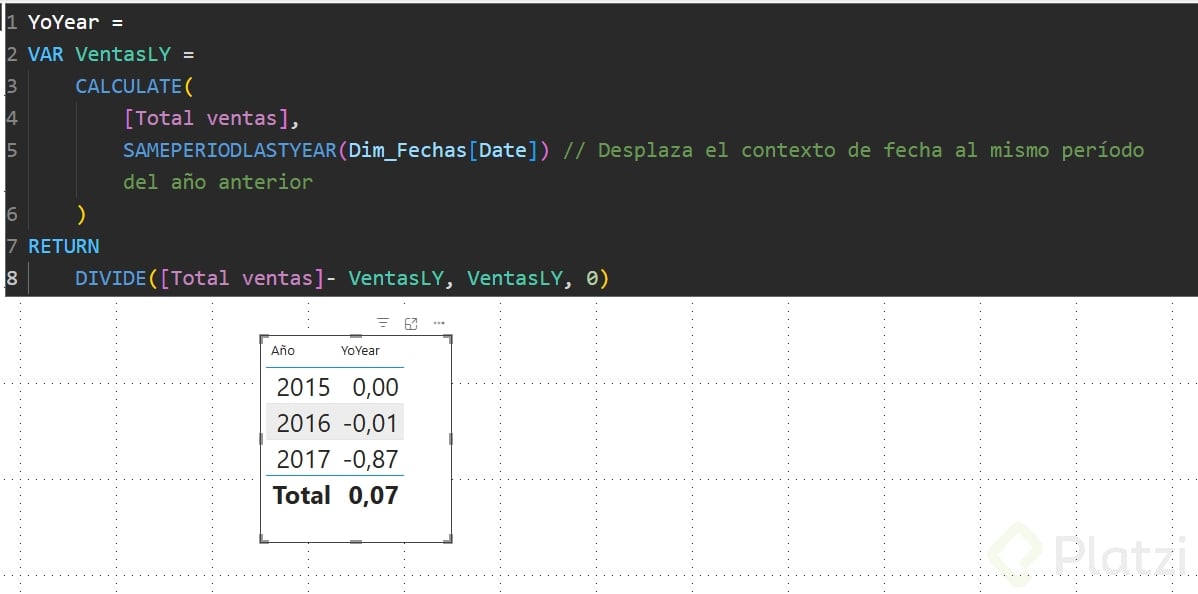Click the -0,87 value for 2017

point(371,459)
